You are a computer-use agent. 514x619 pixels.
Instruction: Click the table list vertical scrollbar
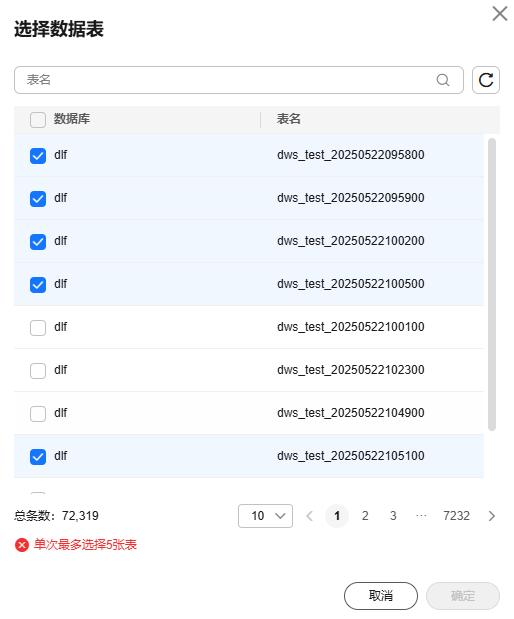pyautogui.click(x=491, y=284)
